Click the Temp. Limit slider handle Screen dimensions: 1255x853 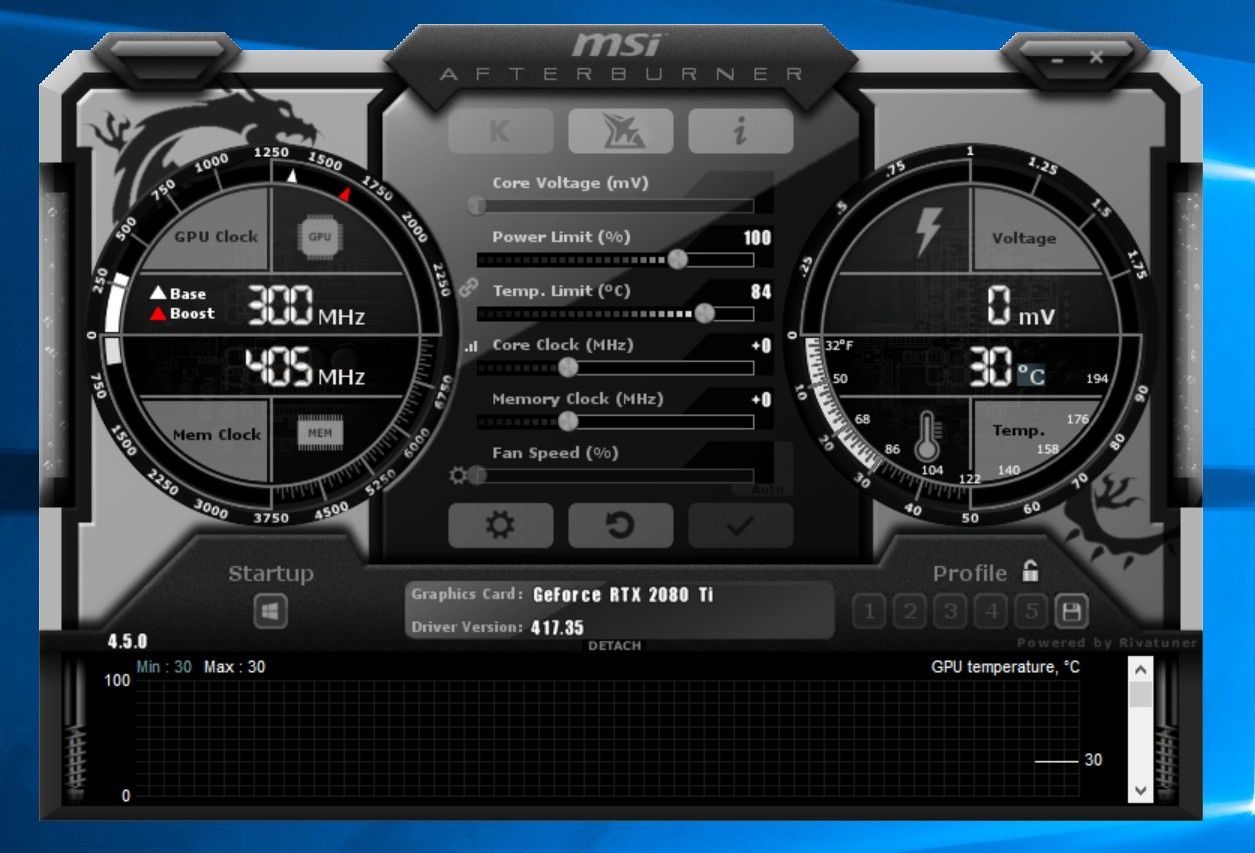[704, 314]
